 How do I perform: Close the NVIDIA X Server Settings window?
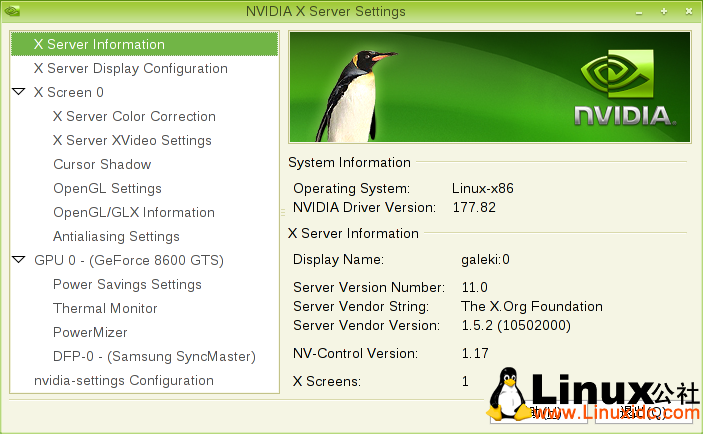[687, 11]
